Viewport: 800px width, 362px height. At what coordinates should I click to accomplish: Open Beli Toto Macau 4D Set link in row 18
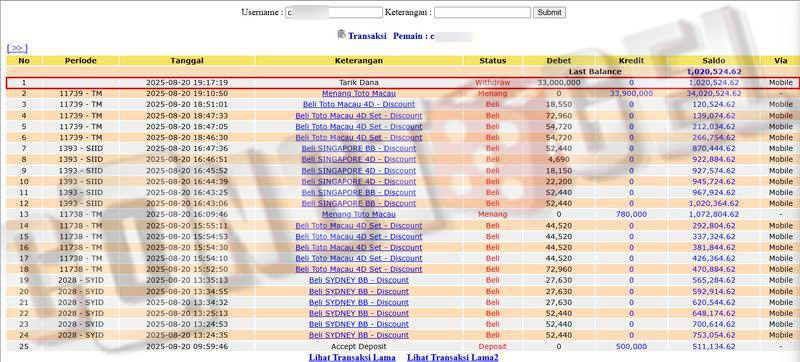point(359,269)
